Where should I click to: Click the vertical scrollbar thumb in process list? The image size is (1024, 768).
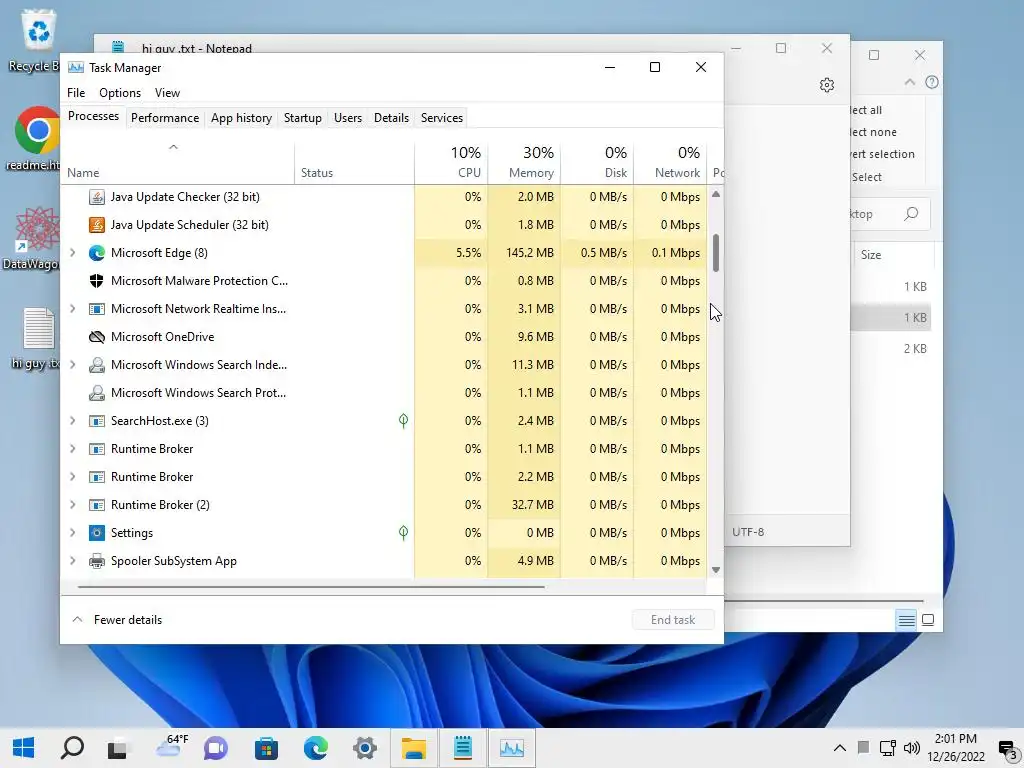(x=716, y=253)
